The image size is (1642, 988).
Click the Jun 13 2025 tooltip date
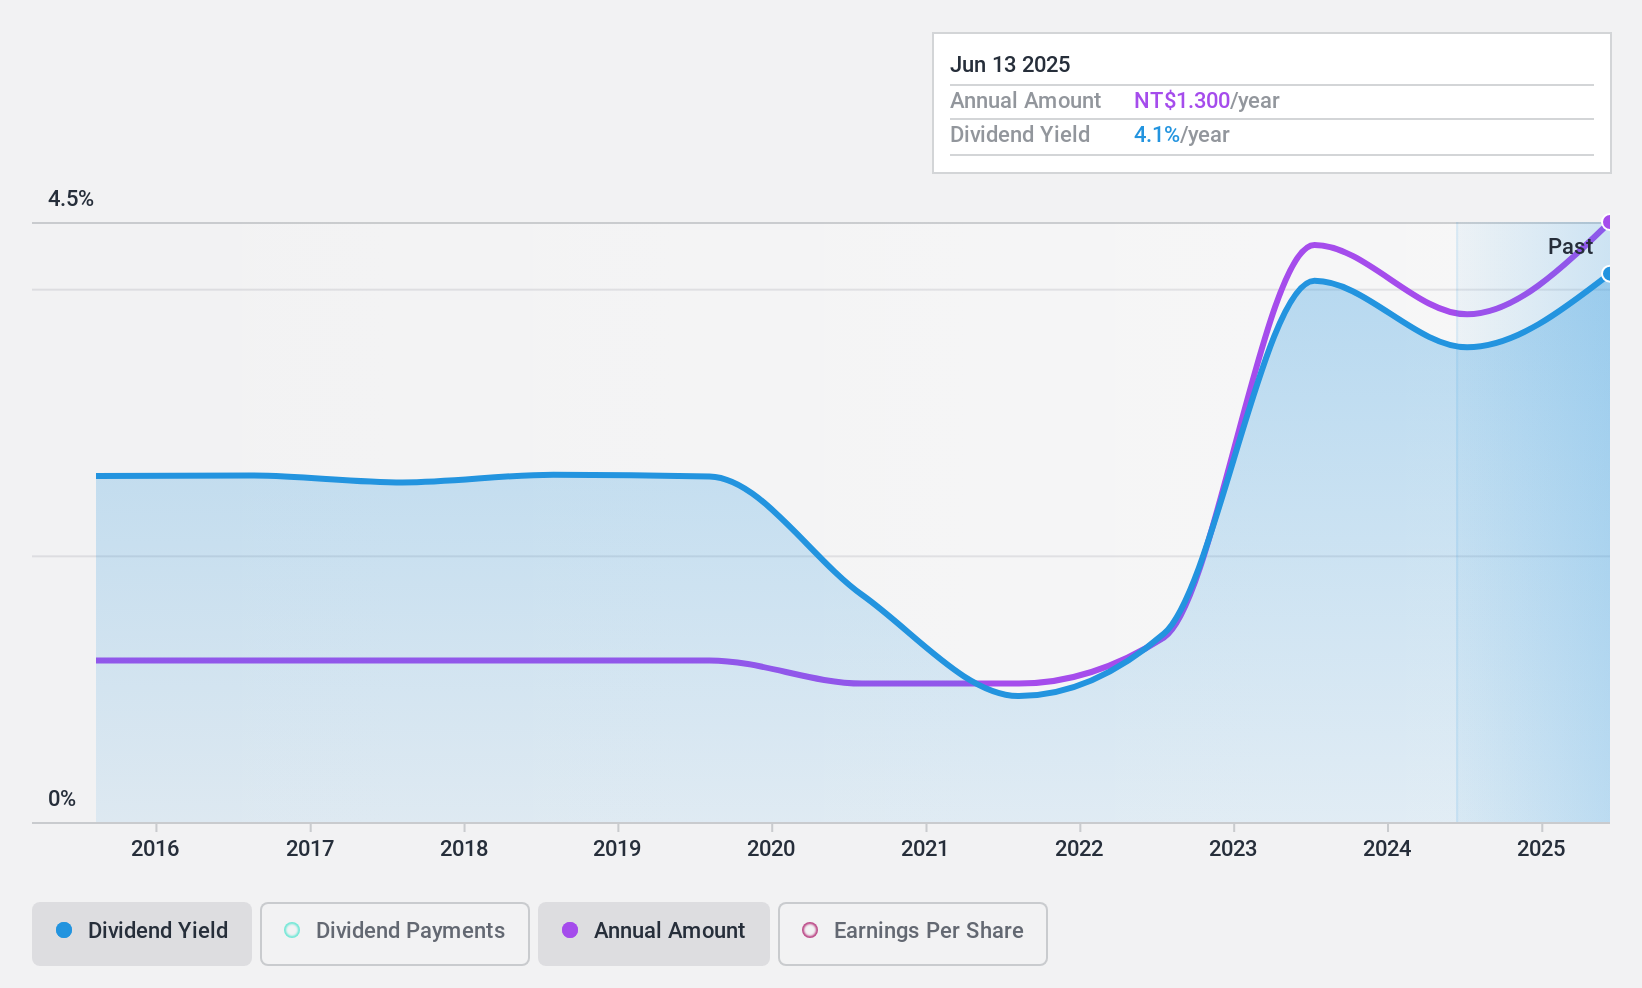pyautogui.click(x=1010, y=64)
